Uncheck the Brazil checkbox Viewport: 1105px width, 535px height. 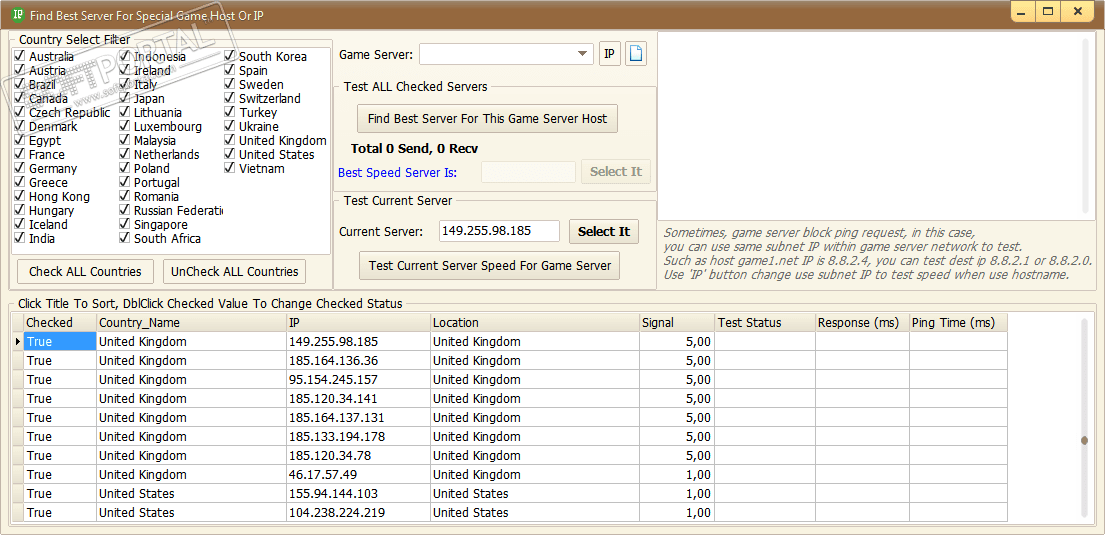click(x=20, y=84)
